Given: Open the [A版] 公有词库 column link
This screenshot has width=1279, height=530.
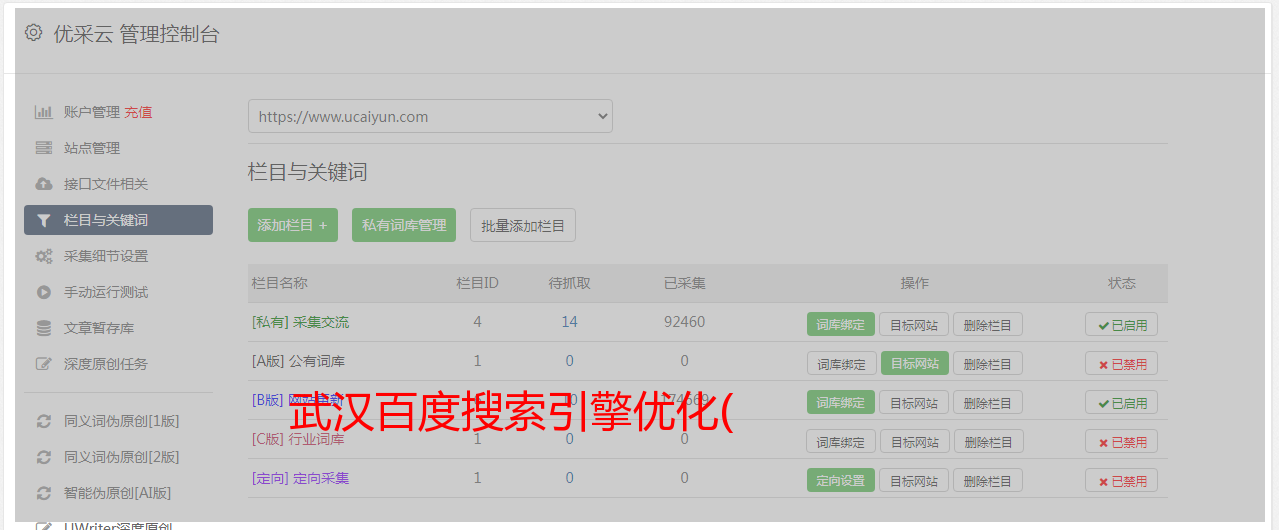Looking at the screenshot, I should [298, 361].
